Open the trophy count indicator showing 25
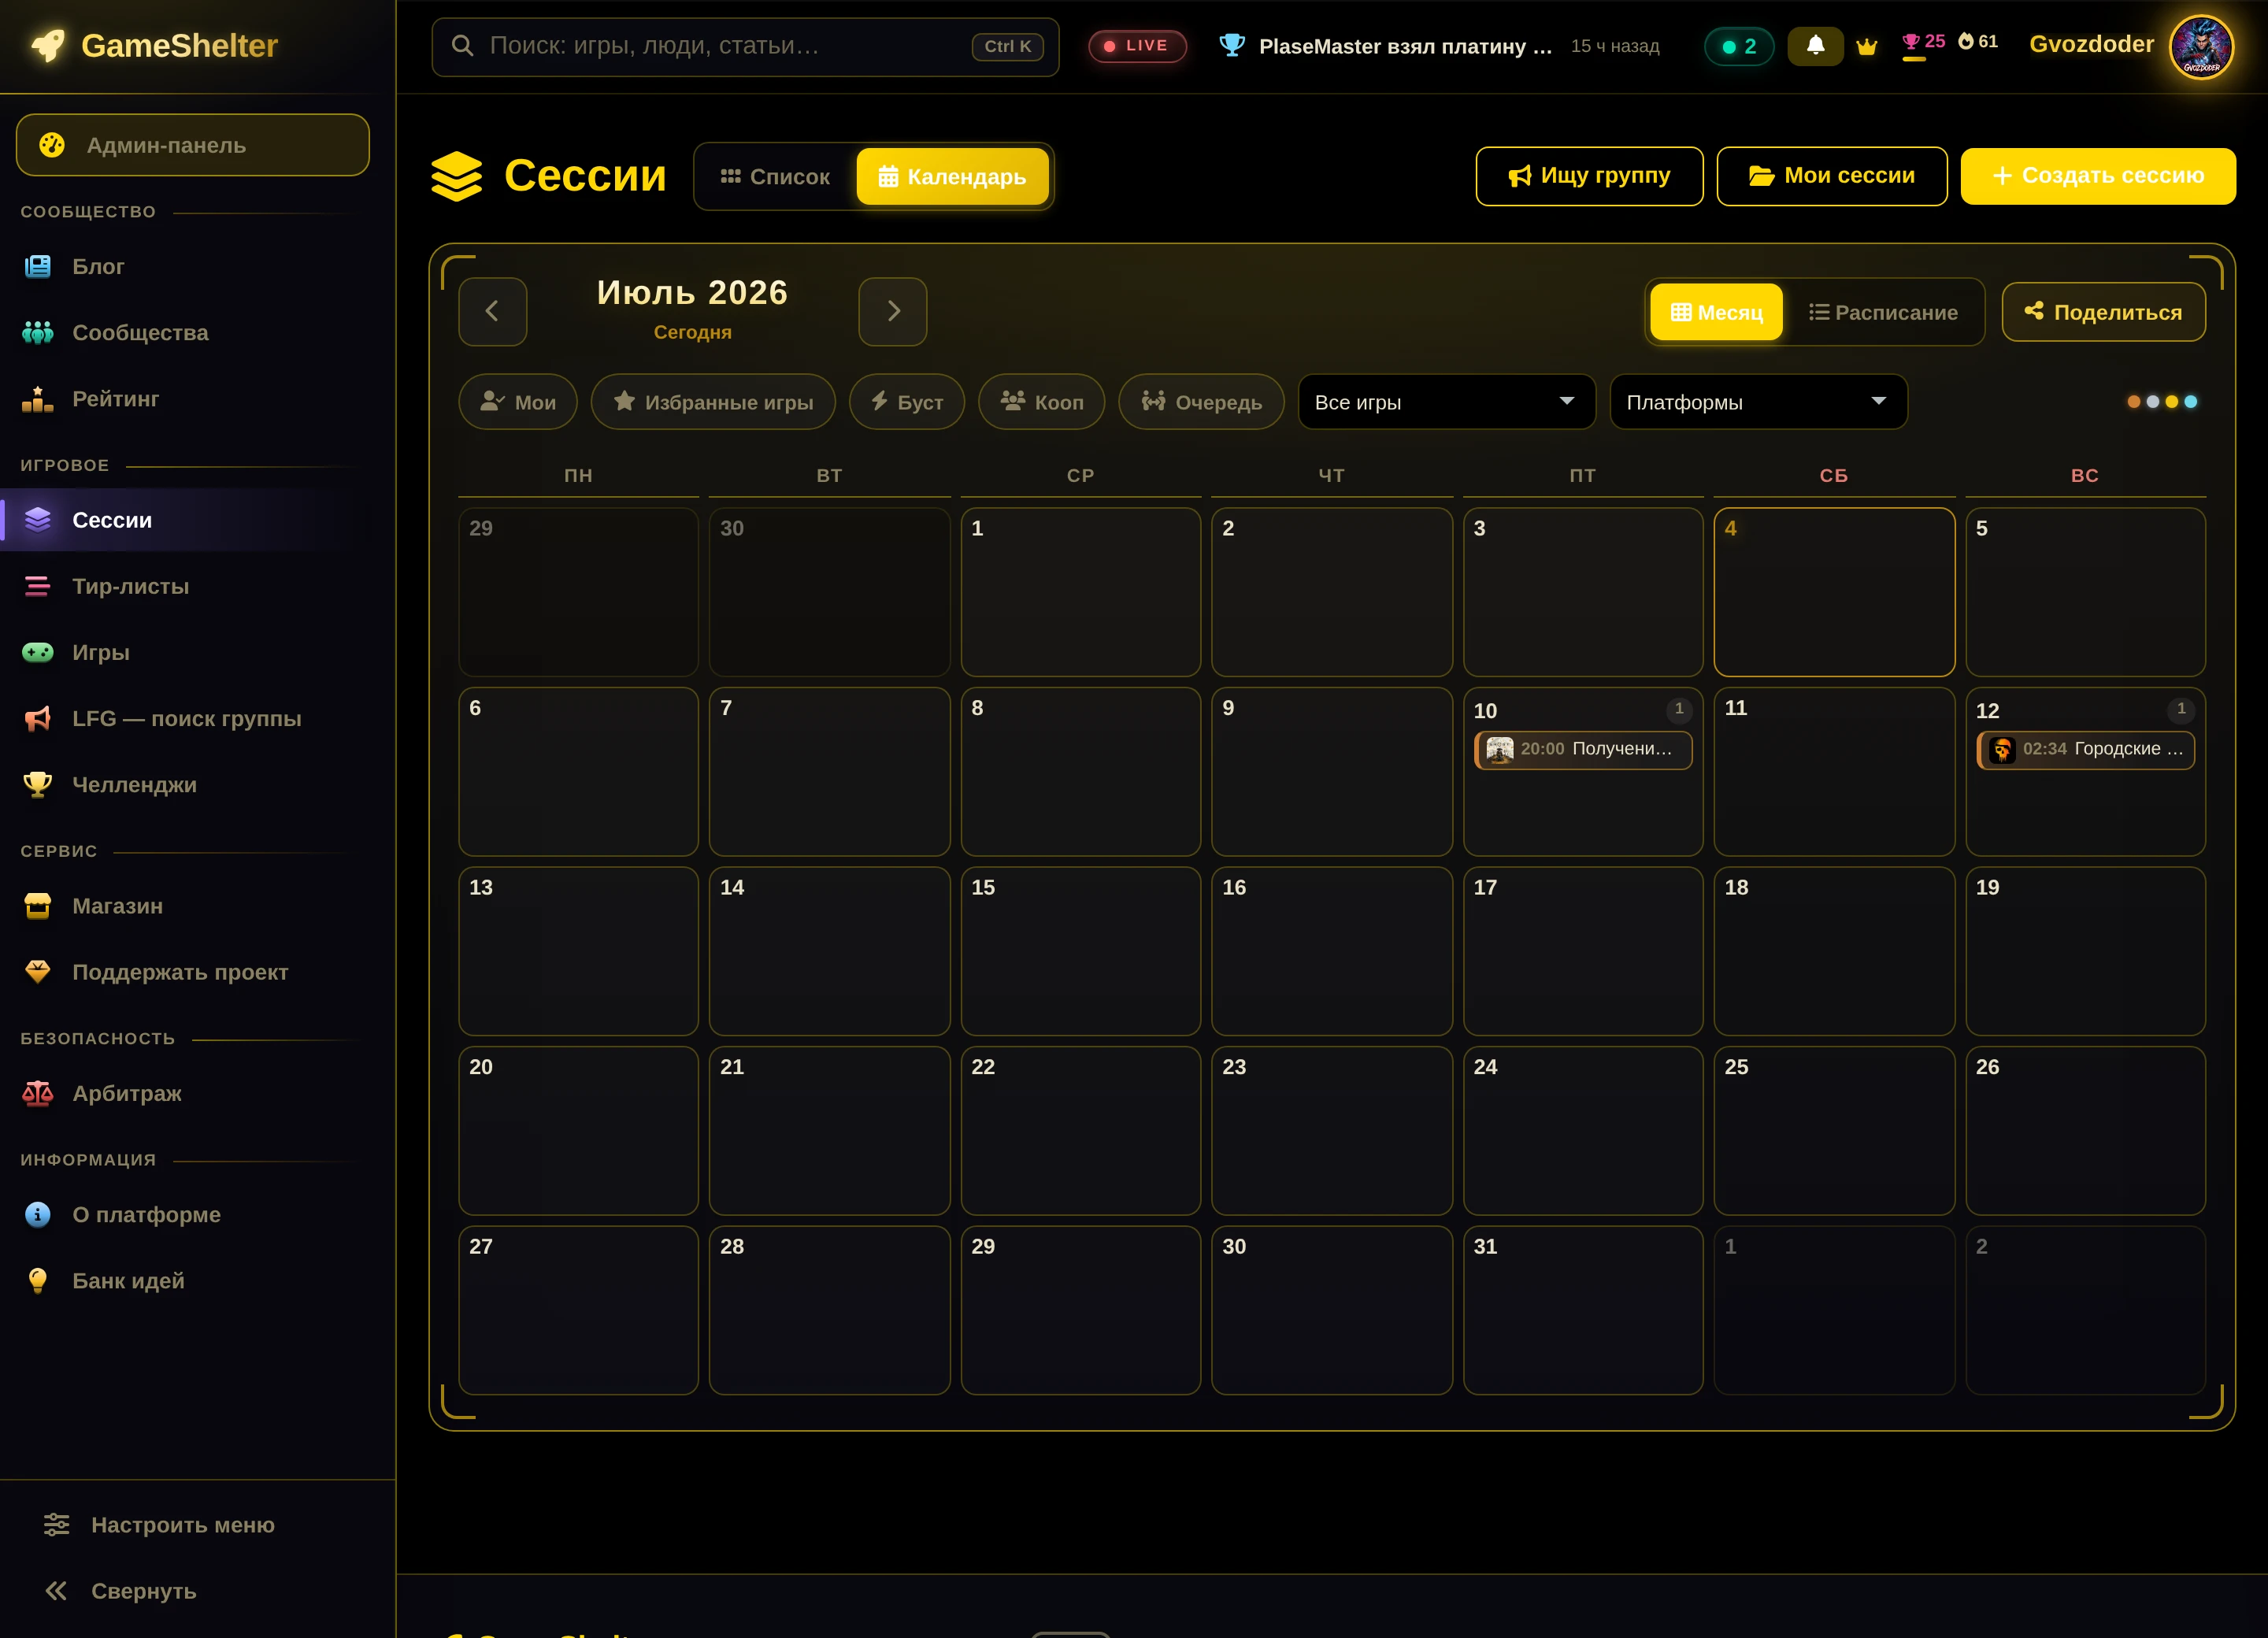 (x=1923, y=42)
